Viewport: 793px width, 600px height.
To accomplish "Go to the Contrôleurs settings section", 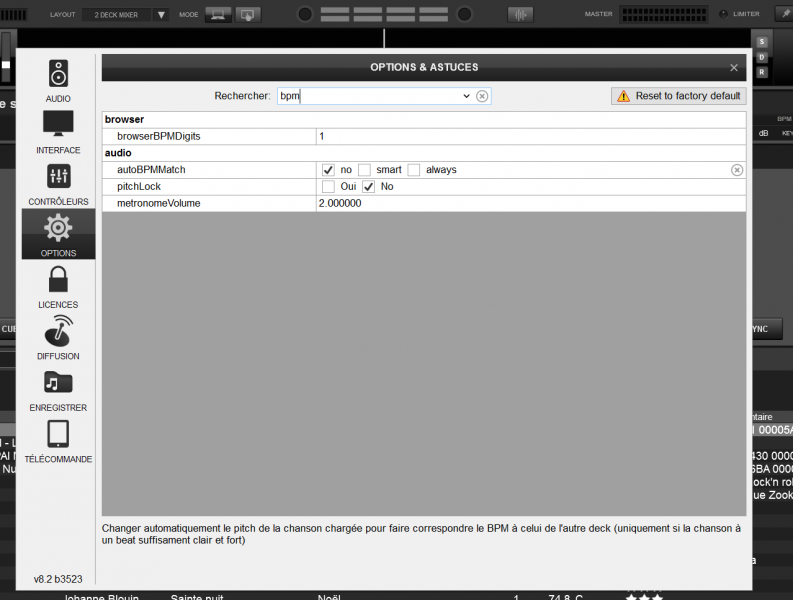I will (x=58, y=183).
